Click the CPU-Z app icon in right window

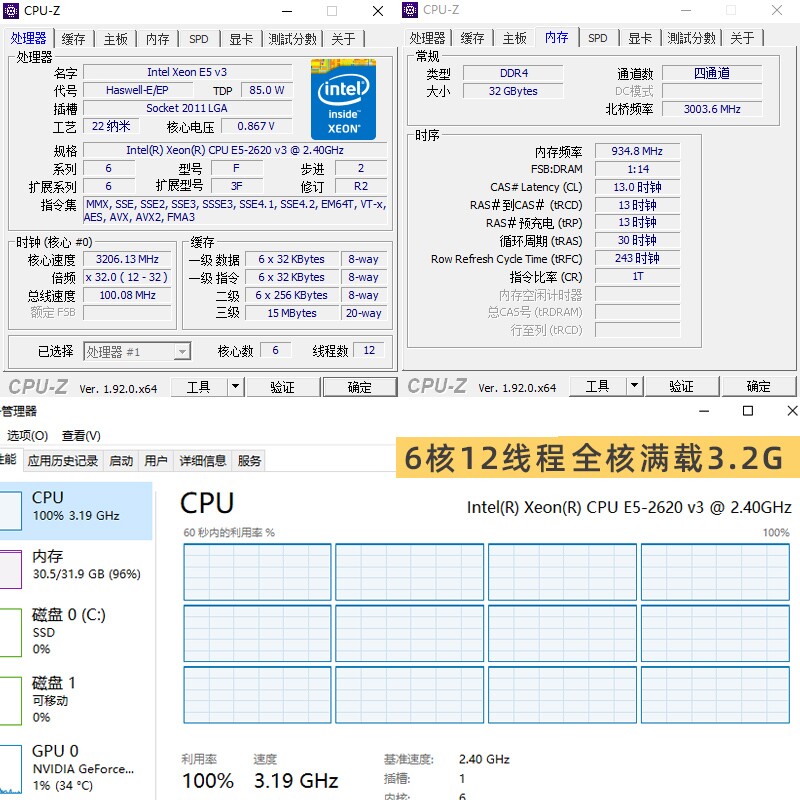[x=410, y=10]
